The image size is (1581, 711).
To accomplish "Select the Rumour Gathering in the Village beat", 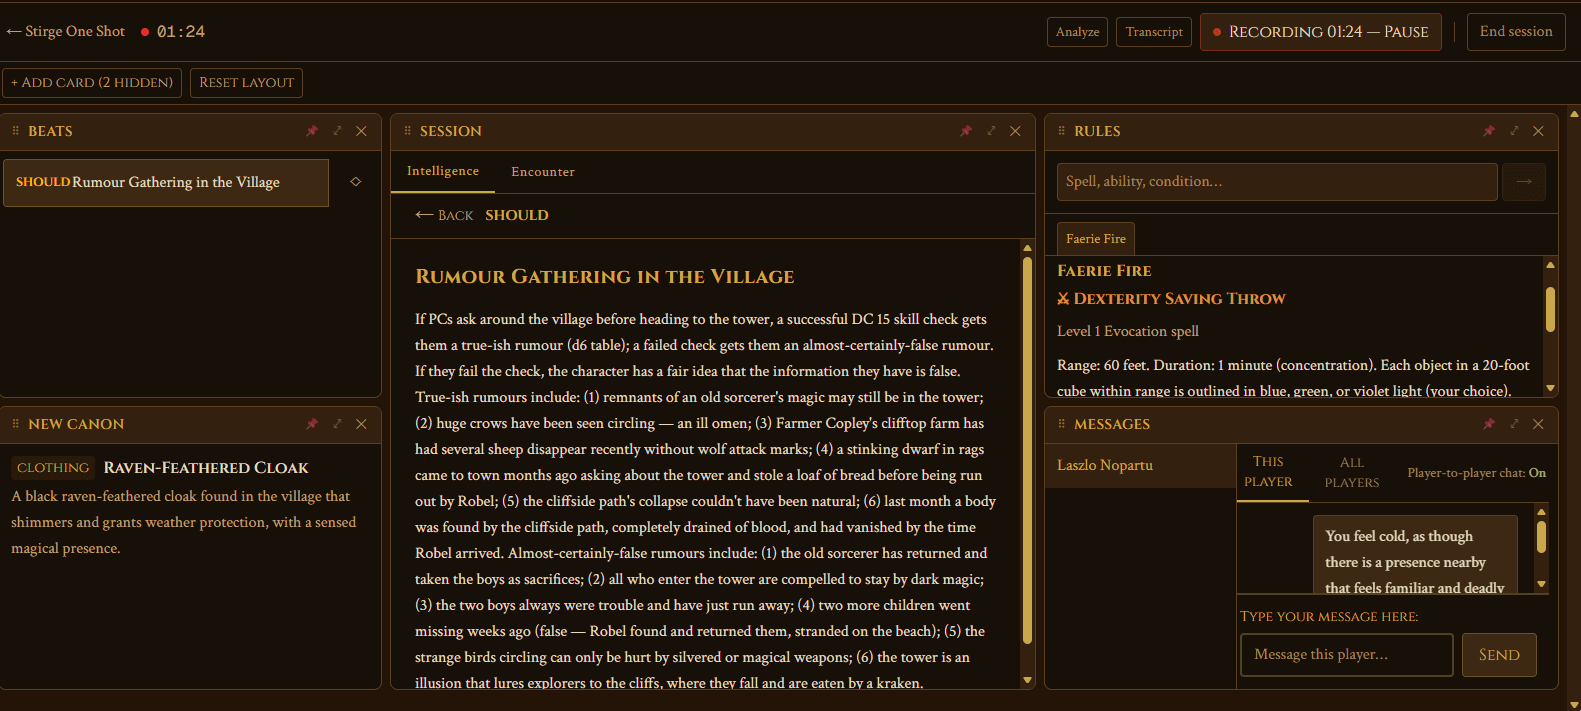I will click(x=166, y=183).
